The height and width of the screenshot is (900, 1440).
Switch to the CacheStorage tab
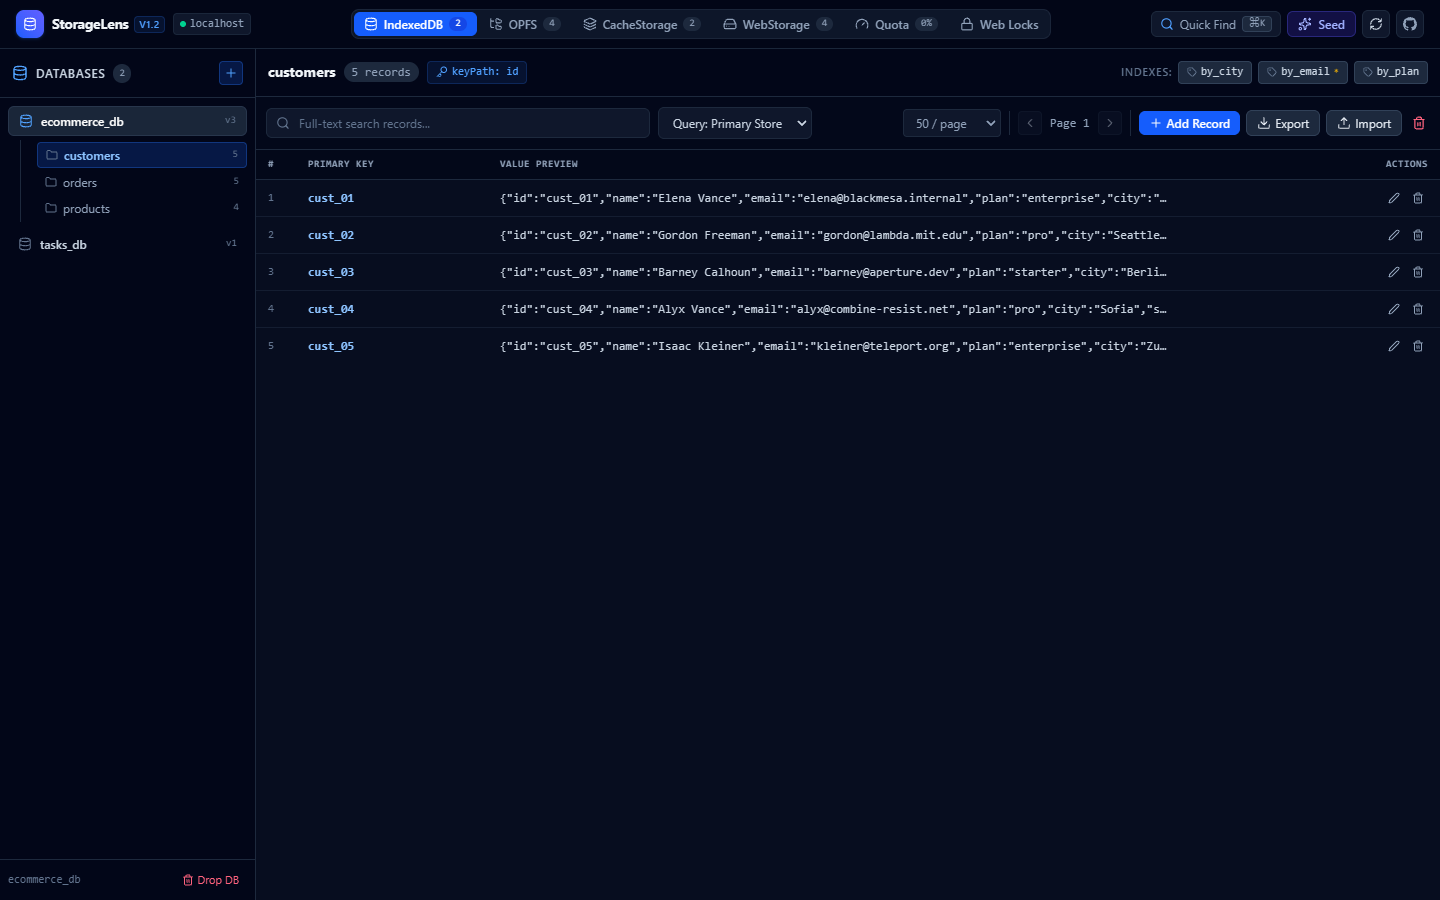642,24
